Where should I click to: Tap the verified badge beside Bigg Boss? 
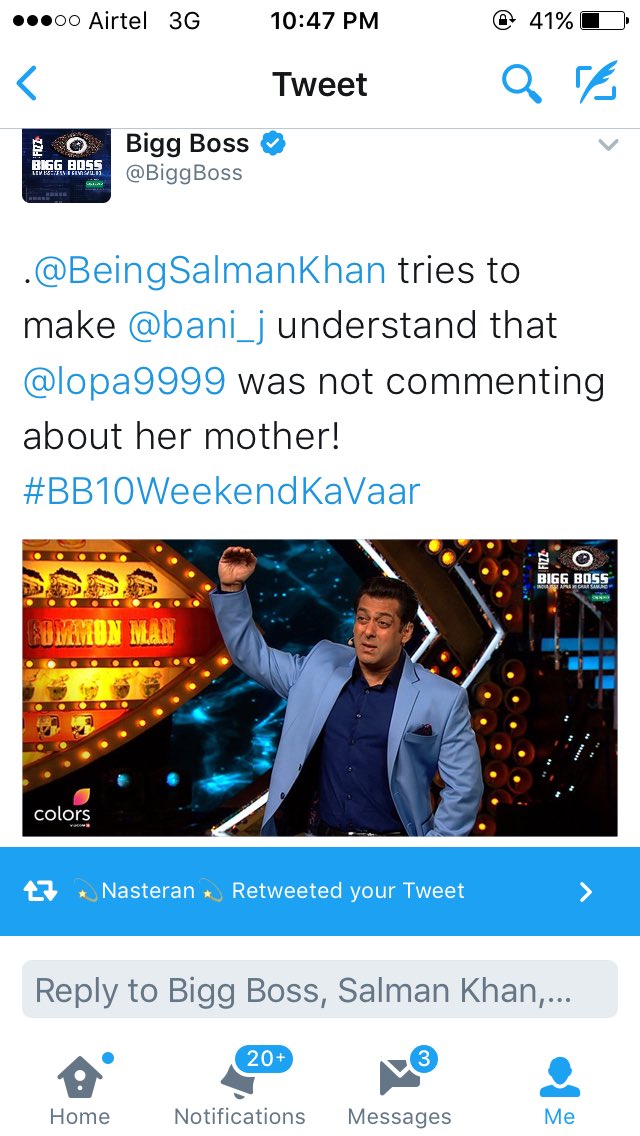point(273,143)
